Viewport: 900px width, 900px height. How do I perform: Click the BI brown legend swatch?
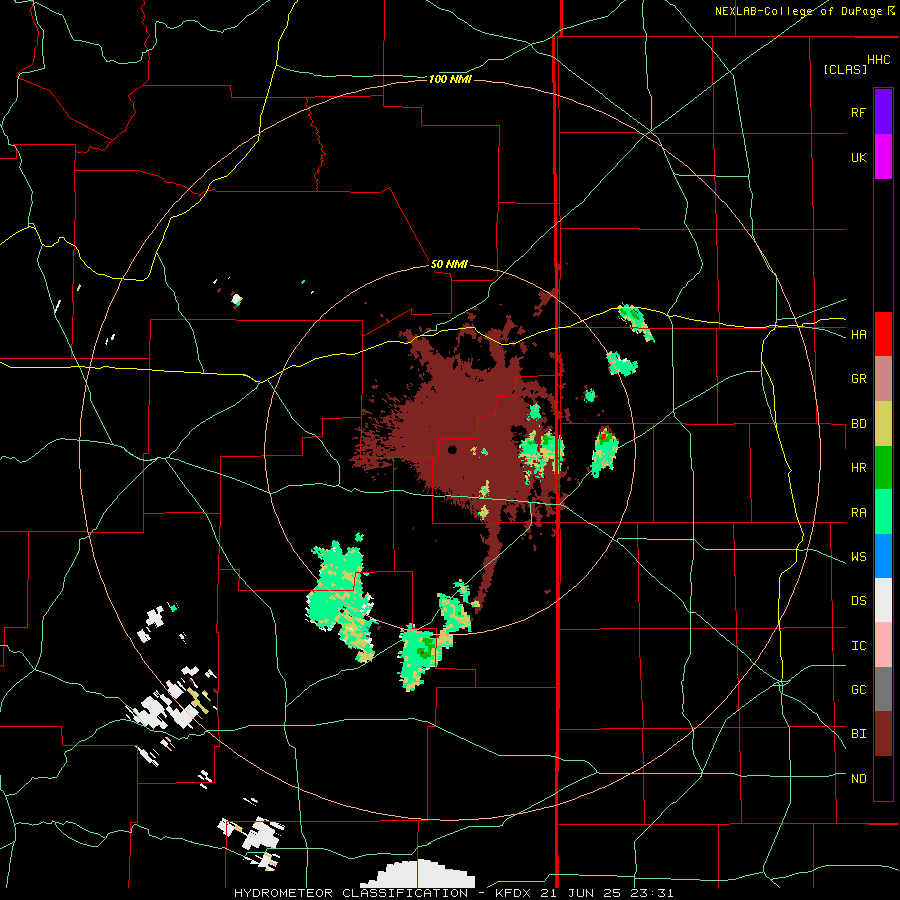tap(883, 734)
